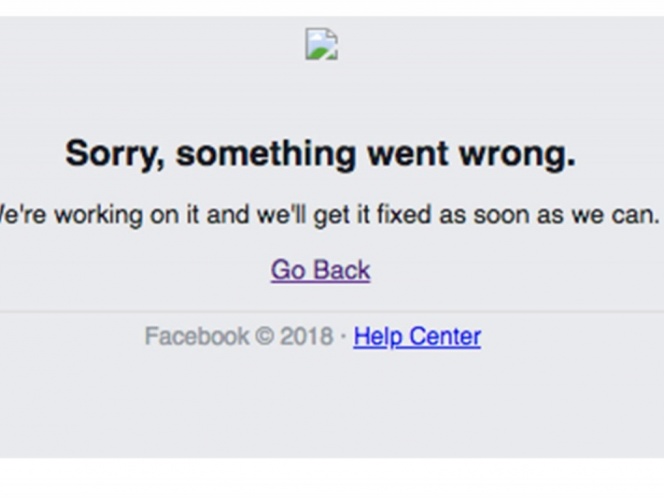Click the horizontal divider above the footer
This screenshot has width=664, height=498.
coord(332,312)
